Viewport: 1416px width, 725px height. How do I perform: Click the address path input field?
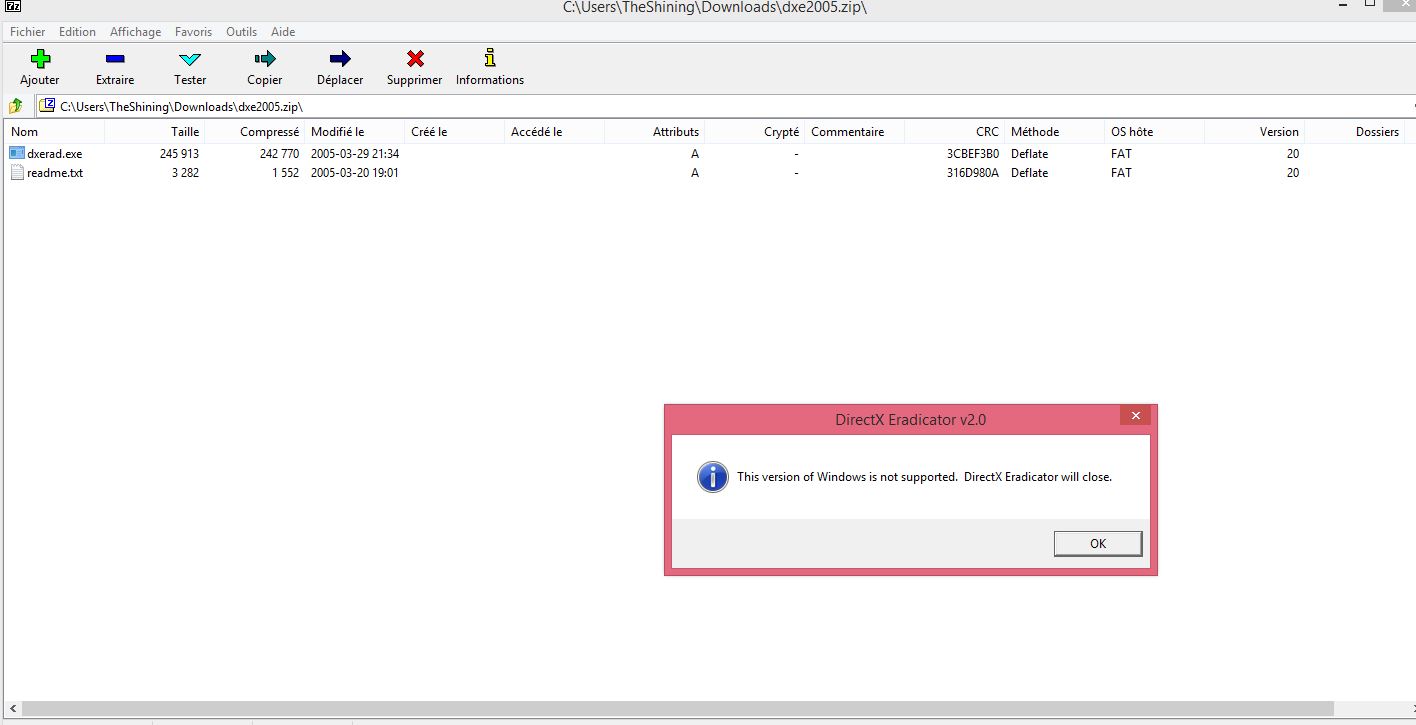tap(725, 106)
